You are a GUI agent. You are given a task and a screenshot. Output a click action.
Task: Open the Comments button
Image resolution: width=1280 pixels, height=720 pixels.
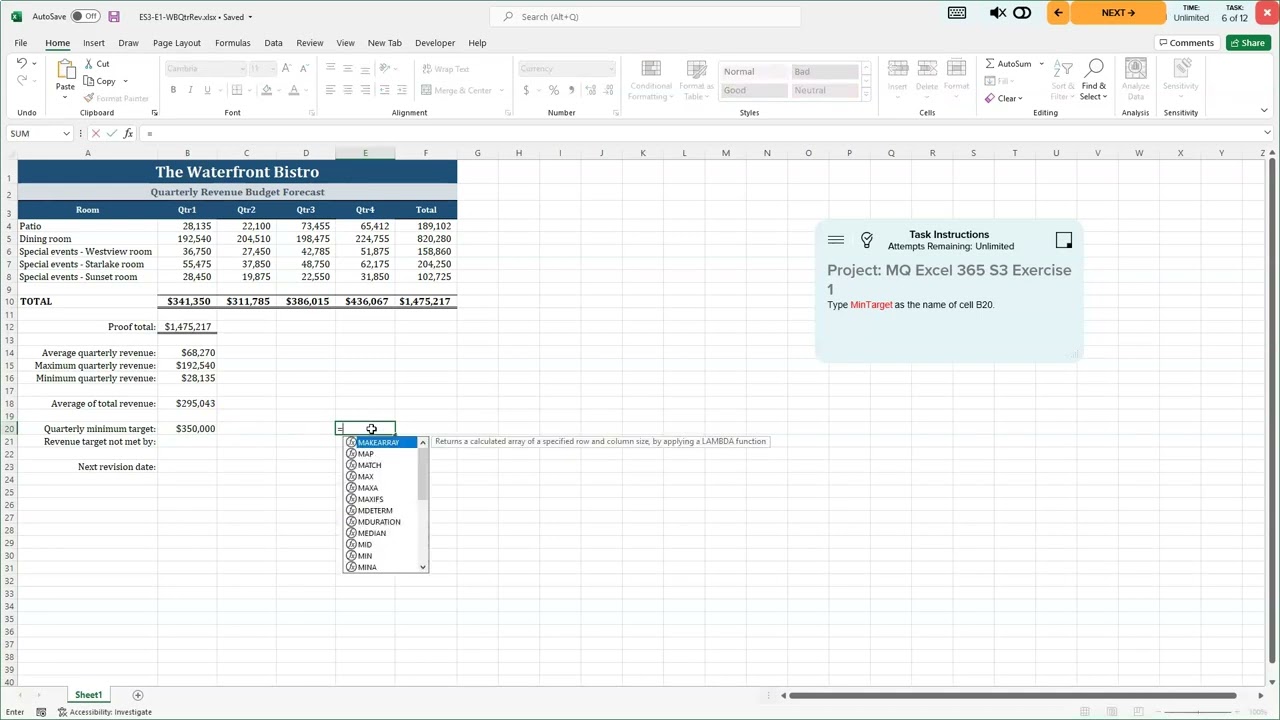click(x=1186, y=43)
